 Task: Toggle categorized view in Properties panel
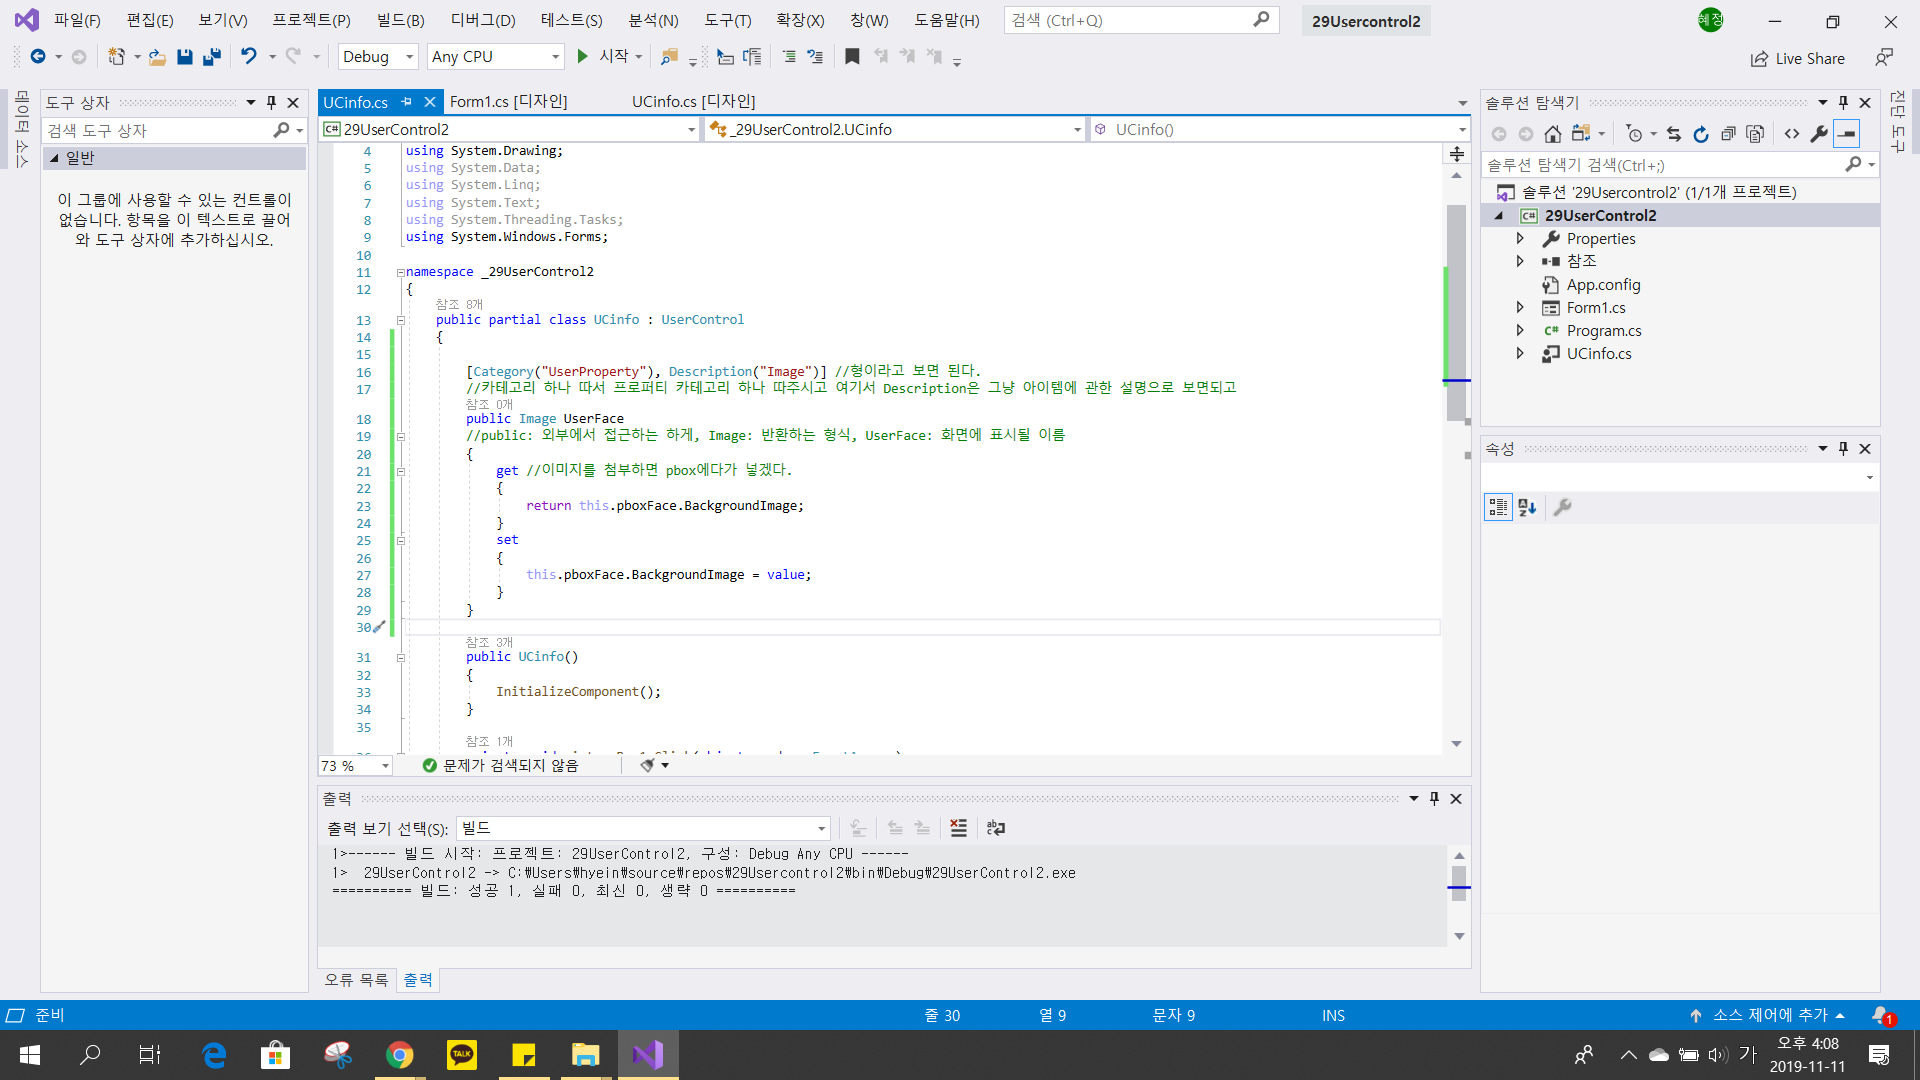(x=1497, y=507)
